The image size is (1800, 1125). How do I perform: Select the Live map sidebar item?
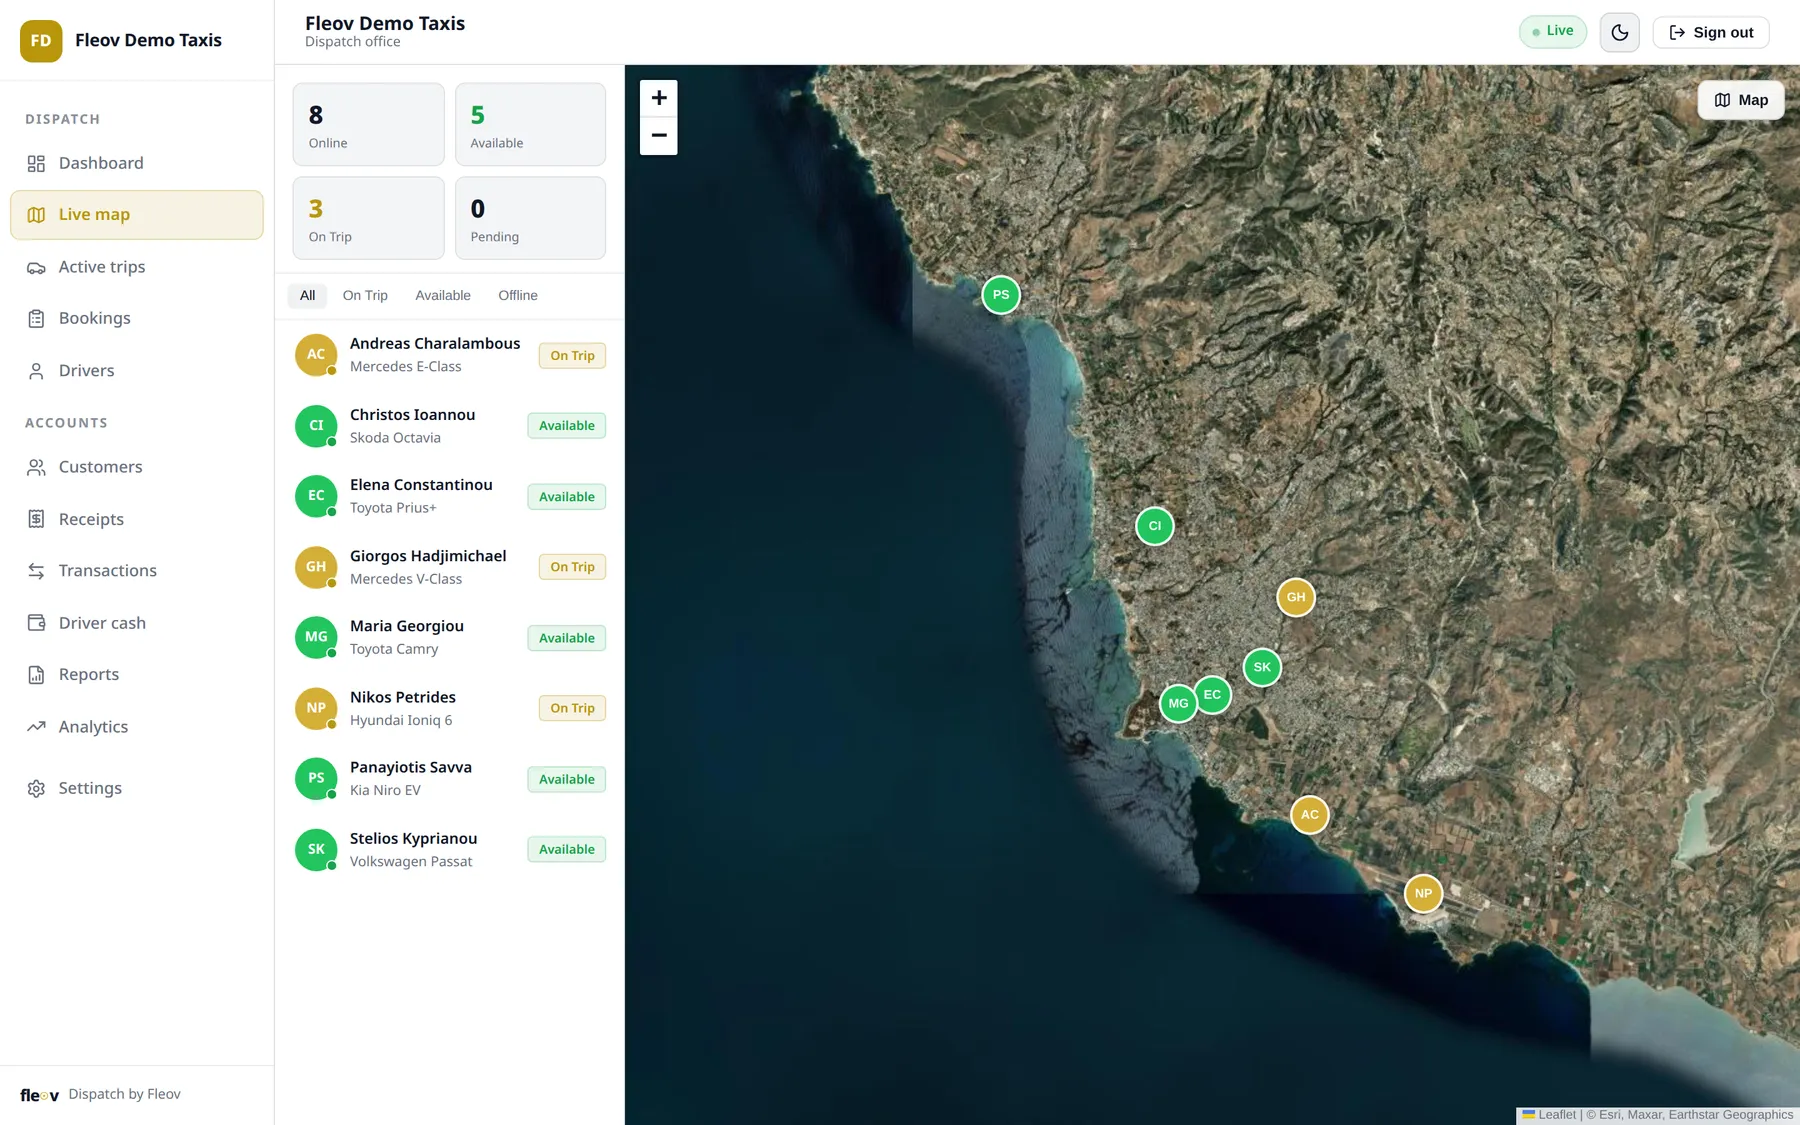[137, 215]
